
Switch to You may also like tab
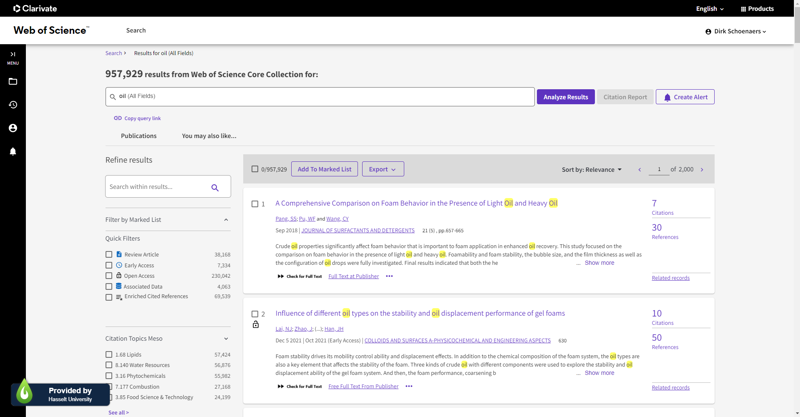(x=208, y=136)
